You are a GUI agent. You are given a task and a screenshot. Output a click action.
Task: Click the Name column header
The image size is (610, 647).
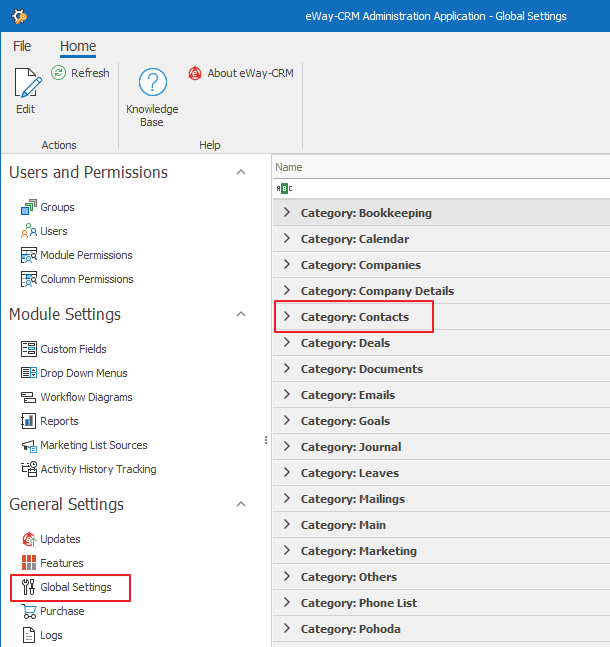(x=441, y=167)
